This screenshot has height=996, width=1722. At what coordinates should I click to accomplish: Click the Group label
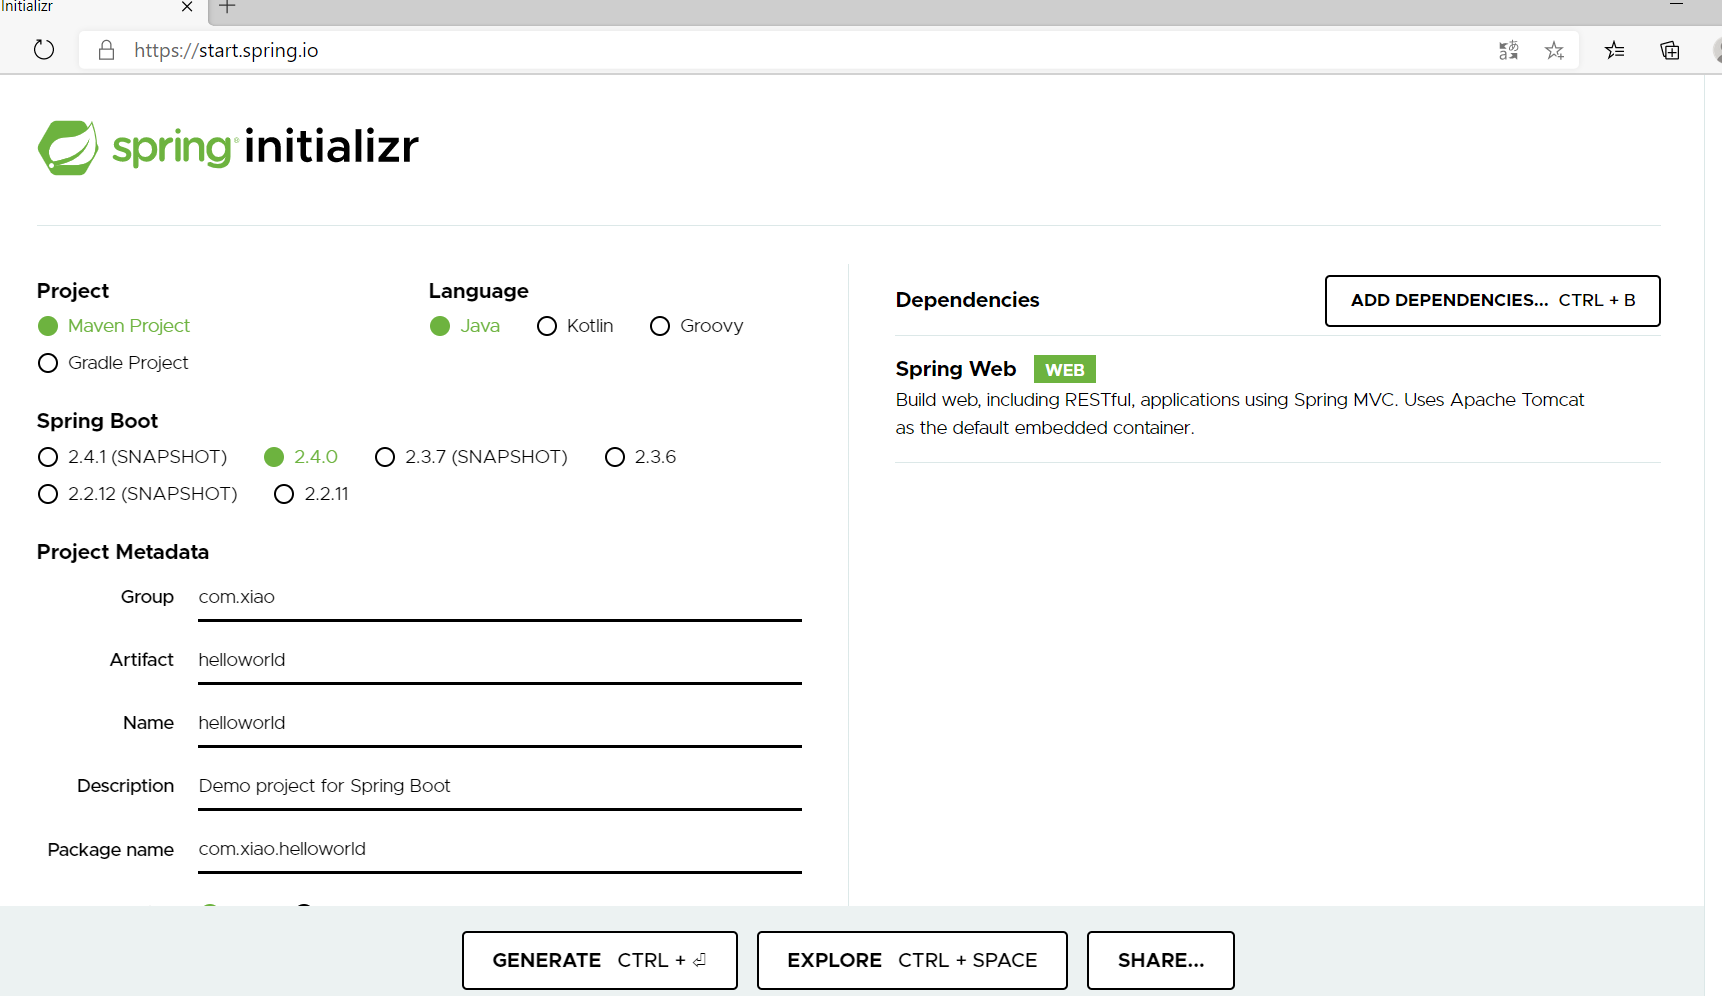(147, 597)
